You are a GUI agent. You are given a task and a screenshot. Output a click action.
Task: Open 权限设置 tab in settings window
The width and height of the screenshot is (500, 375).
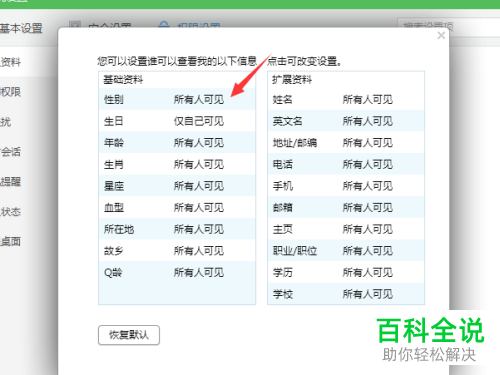[199, 25]
